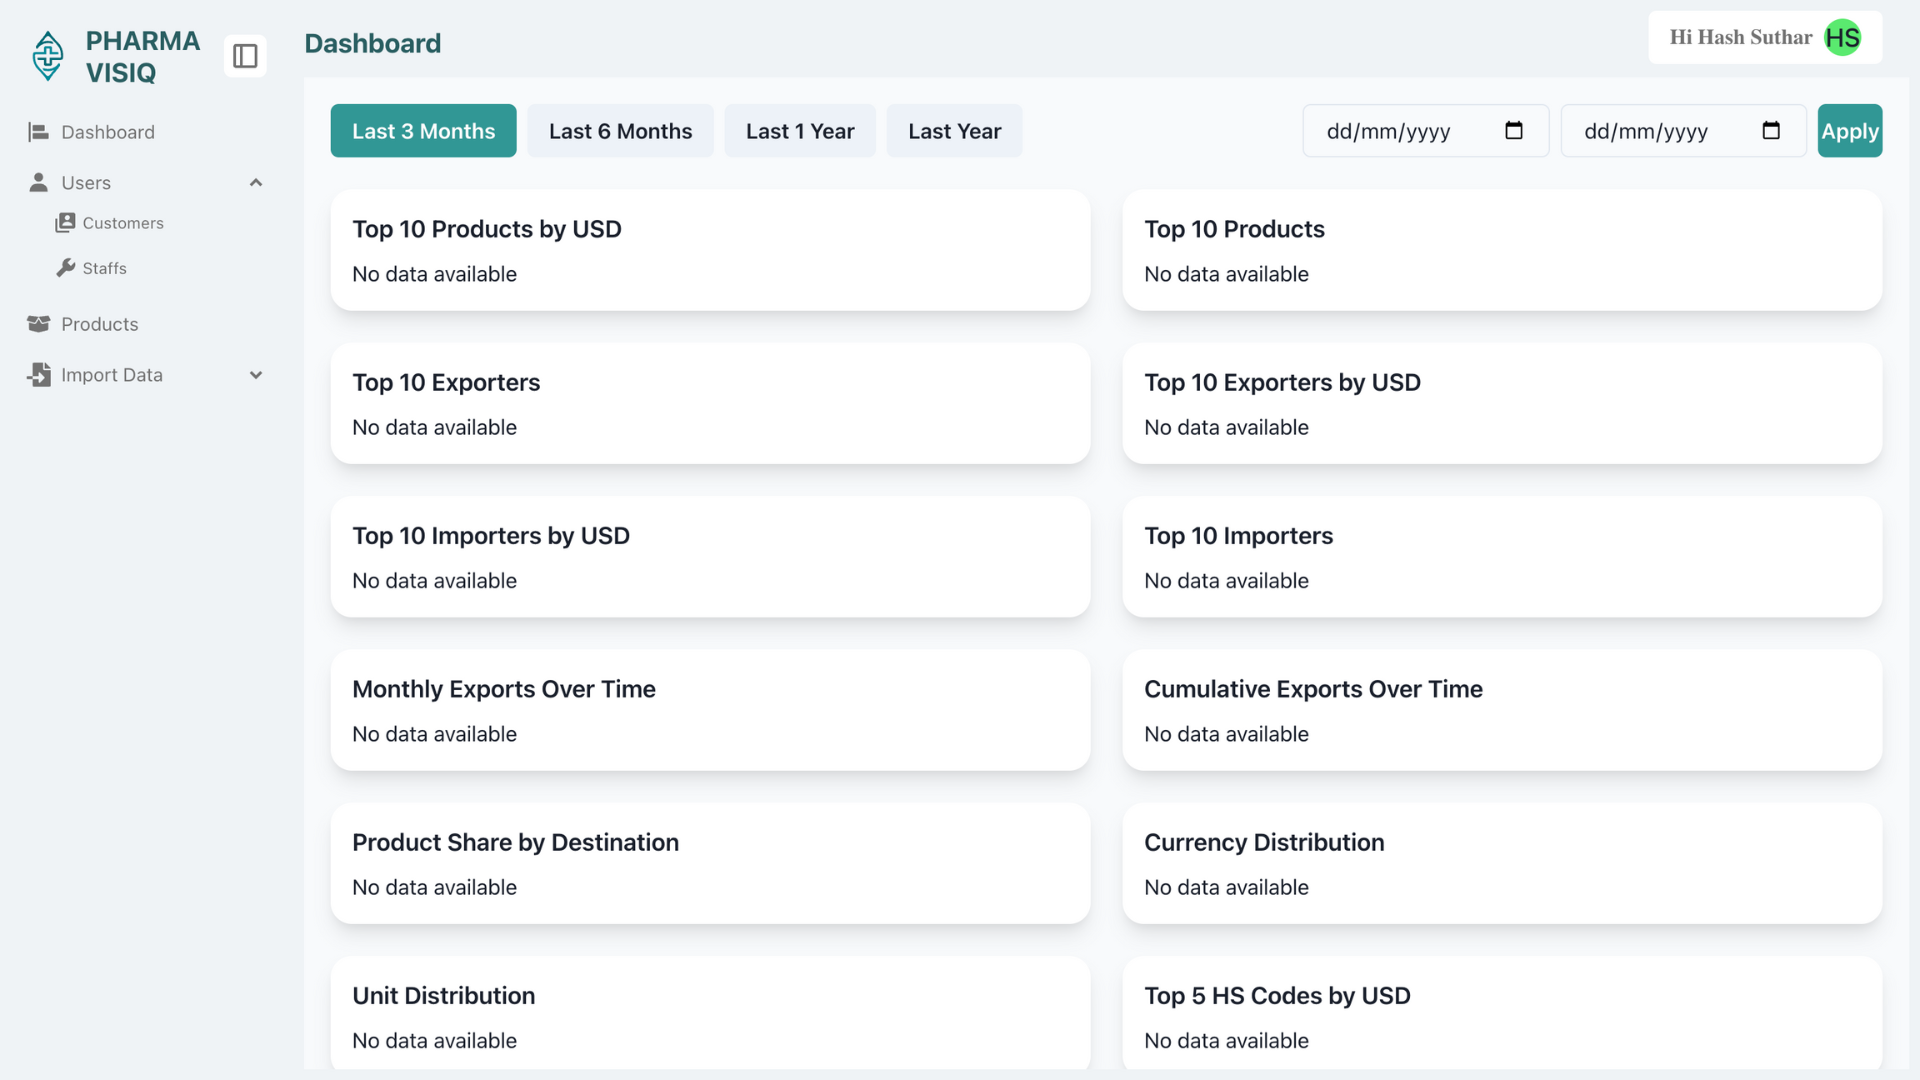This screenshot has height=1080, width=1920.
Task: Click the Products box icon
Action: click(x=39, y=324)
